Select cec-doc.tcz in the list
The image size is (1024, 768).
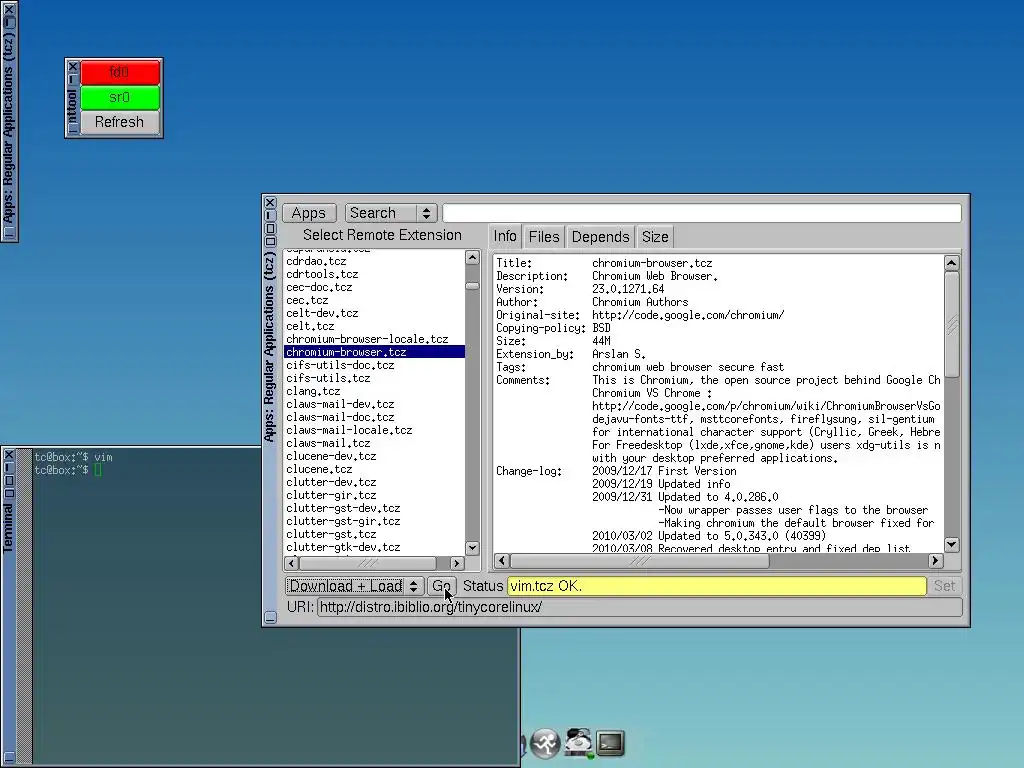(374, 287)
